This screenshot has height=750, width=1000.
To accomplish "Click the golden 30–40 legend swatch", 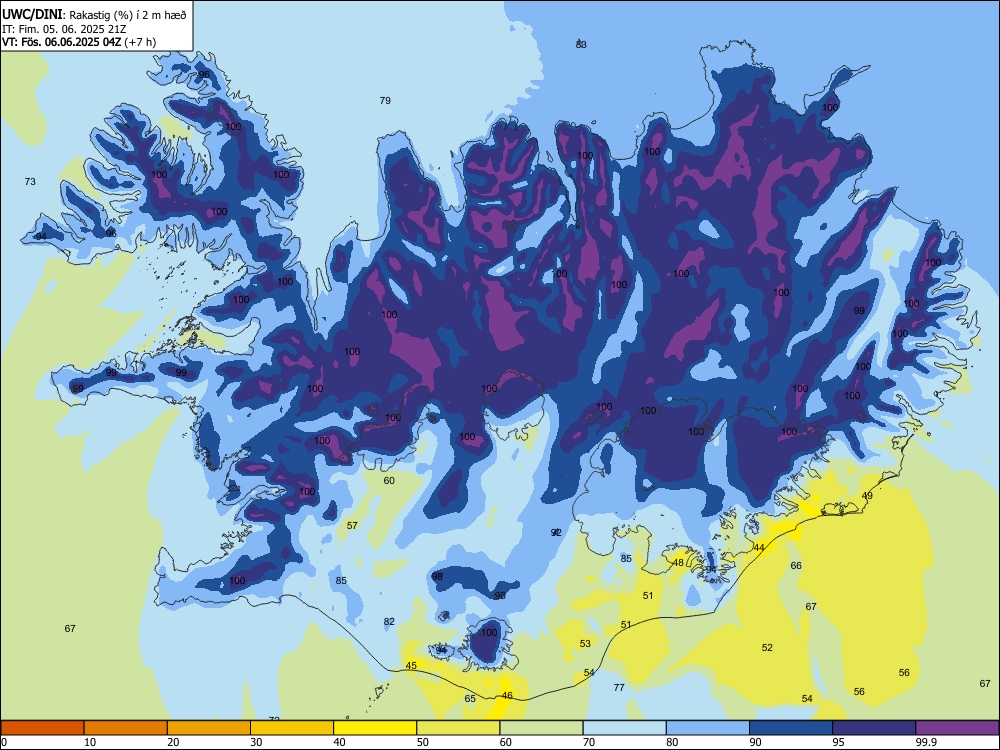I will pyautogui.click(x=292, y=728).
